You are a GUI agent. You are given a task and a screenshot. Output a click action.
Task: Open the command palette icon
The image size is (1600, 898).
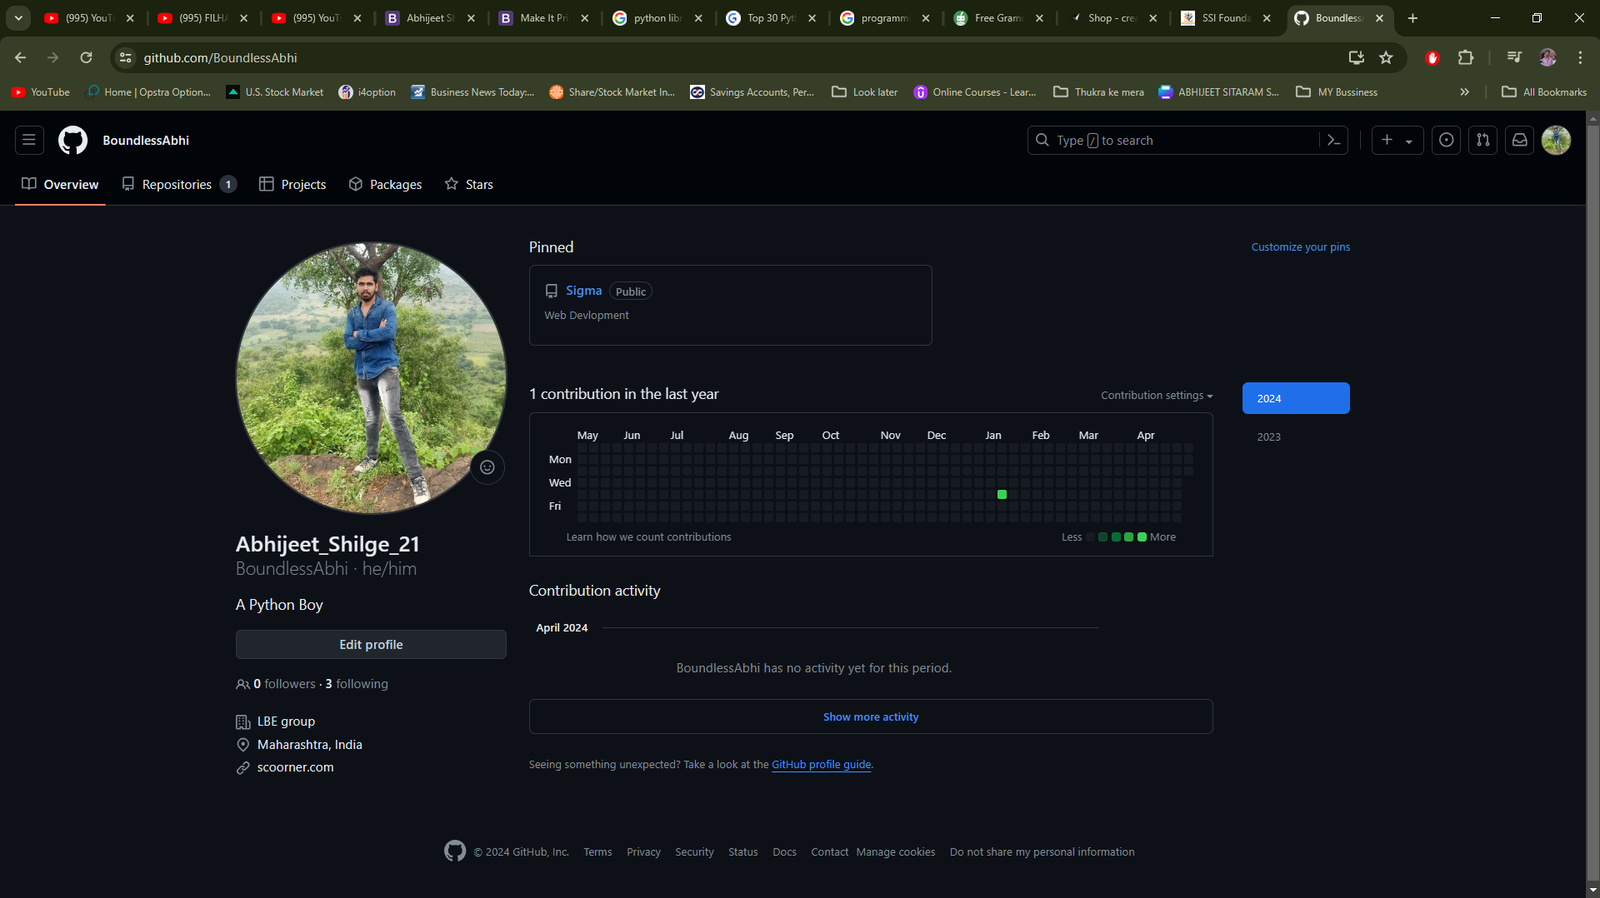coord(1333,140)
